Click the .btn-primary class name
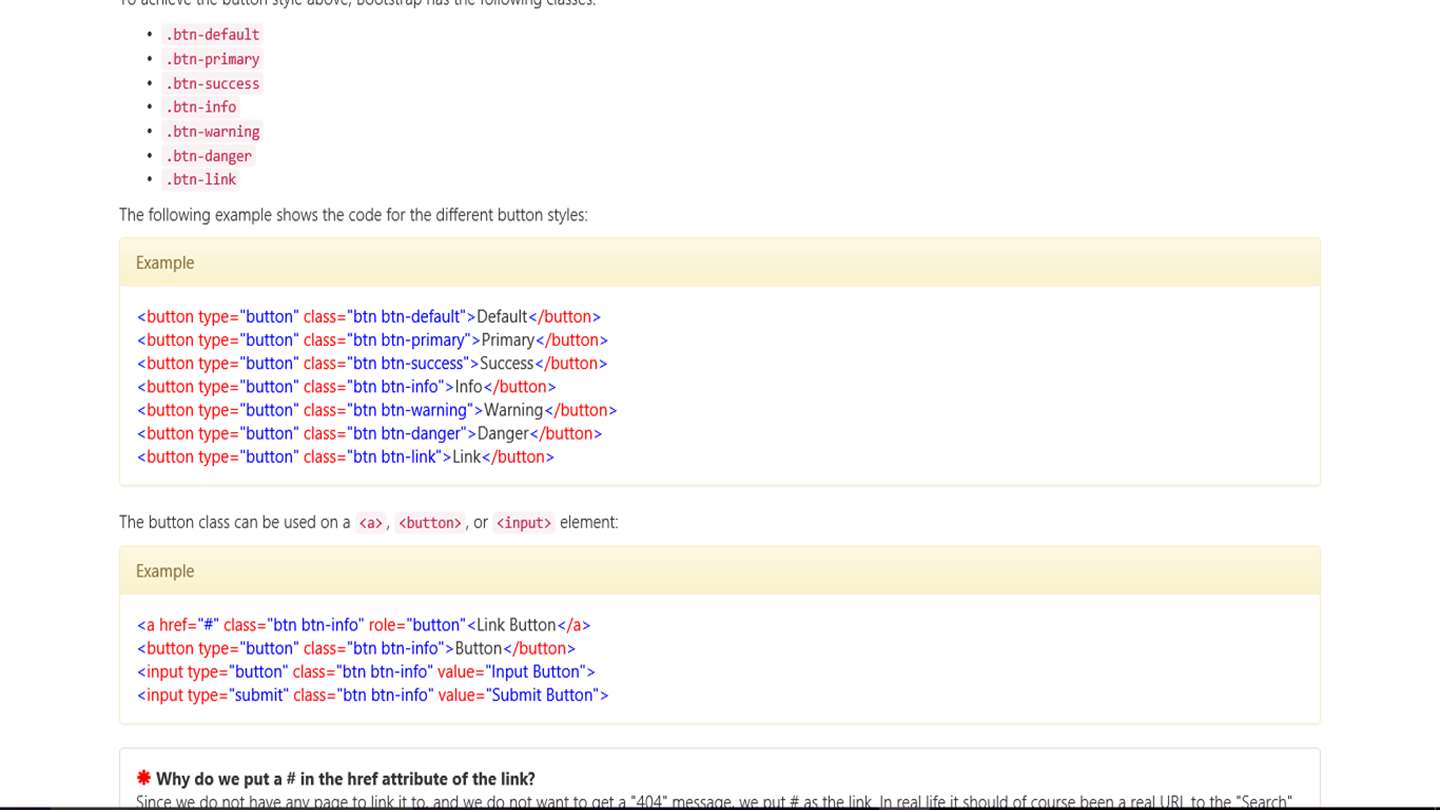Image resolution: width=1440 pixels, height=810 pixels. coord(212,59)
